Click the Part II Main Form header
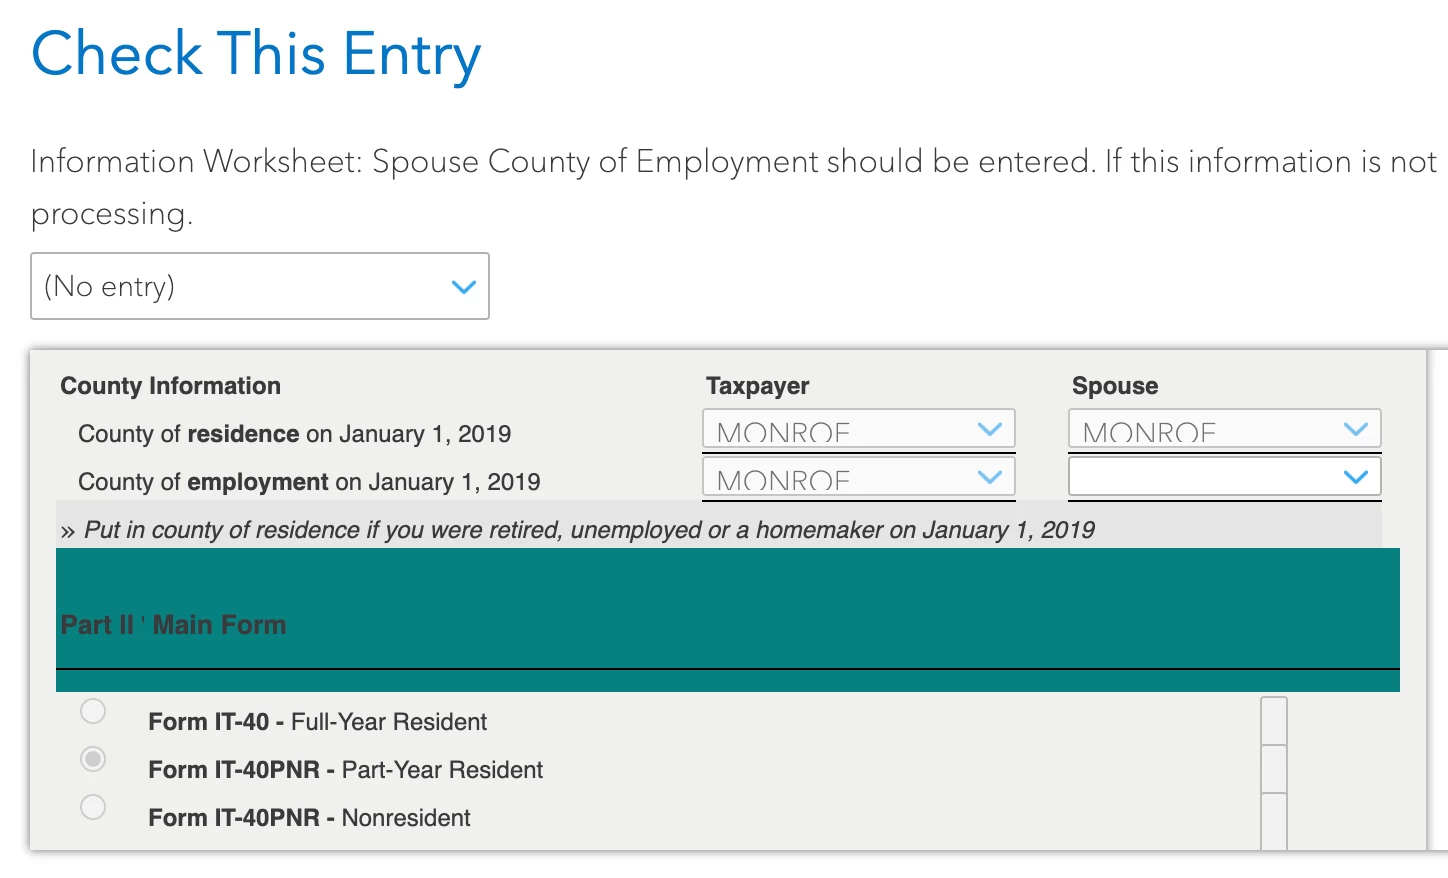1448x878 pixels. click(173, 625)
